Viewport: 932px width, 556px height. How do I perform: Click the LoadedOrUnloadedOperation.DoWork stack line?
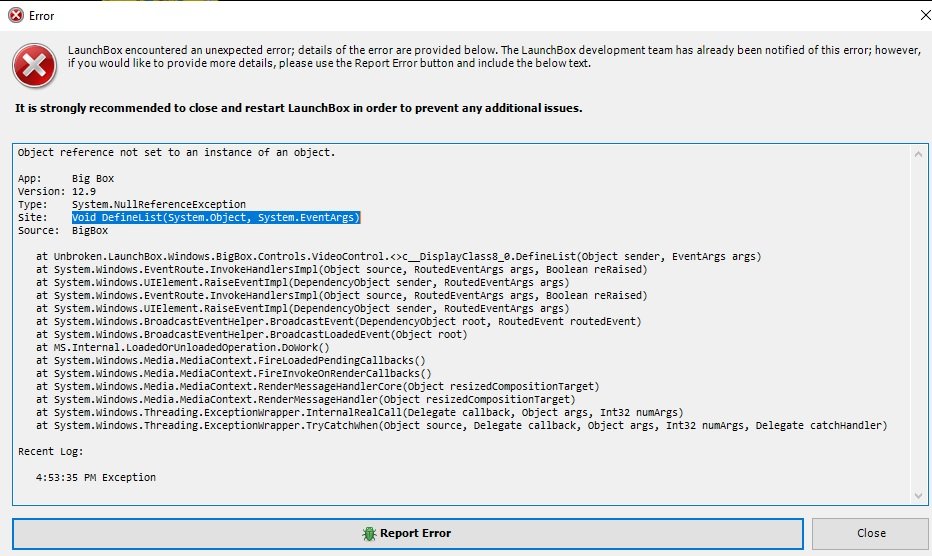182,347
